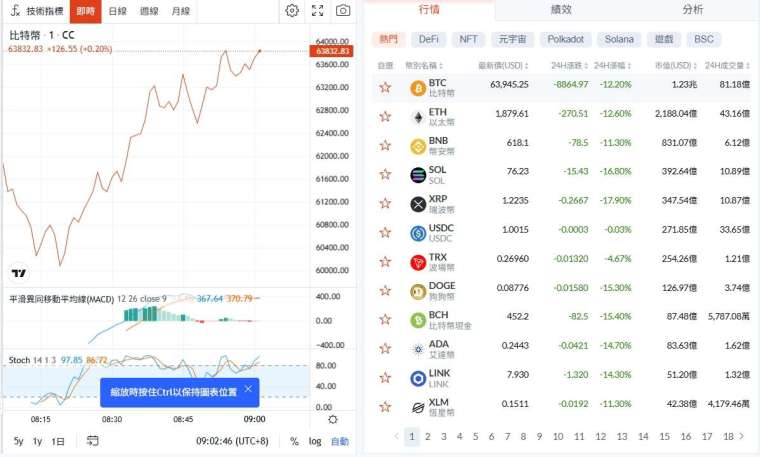
Task: Toggle percentage scale on chart
Action: pyautogui.click(x=294, y=441)
